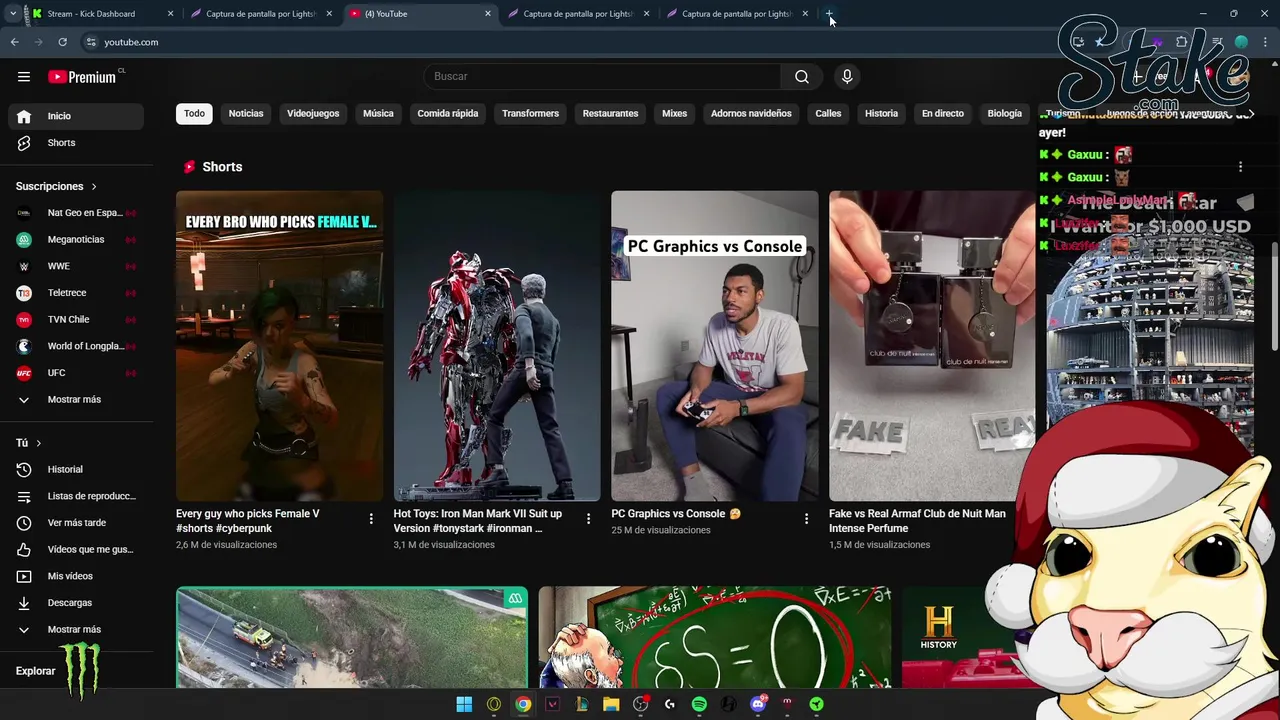1280x720 pixels.
Task: Open options menu for Iron Man short
Action: click(588, 519)
